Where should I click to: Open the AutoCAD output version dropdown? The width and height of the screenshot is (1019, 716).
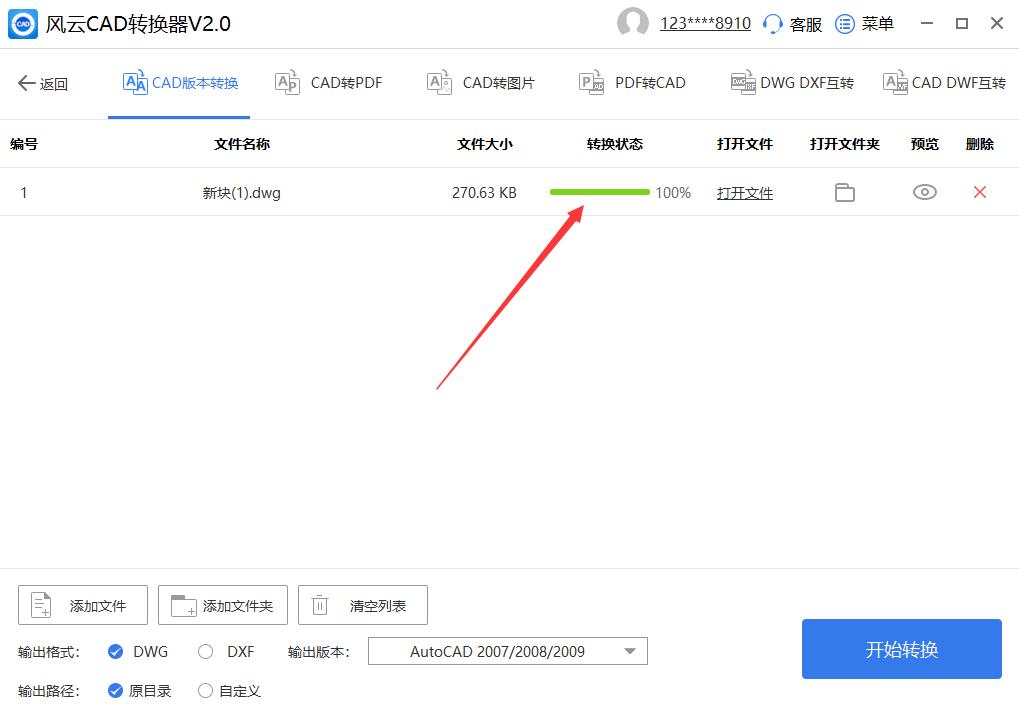507,651
